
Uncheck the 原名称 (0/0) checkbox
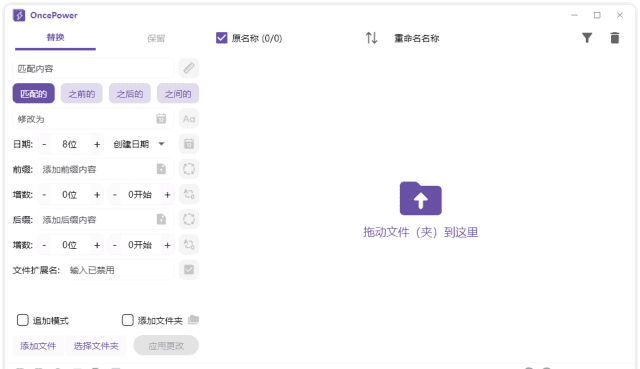[x=221, y=38]
